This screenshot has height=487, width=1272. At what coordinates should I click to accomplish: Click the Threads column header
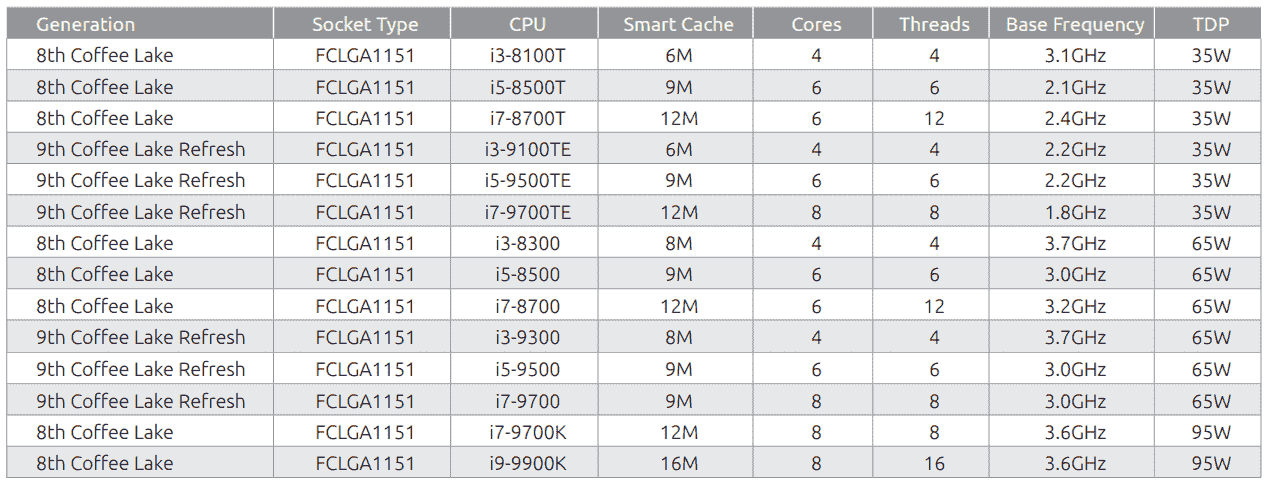point(934,24)
